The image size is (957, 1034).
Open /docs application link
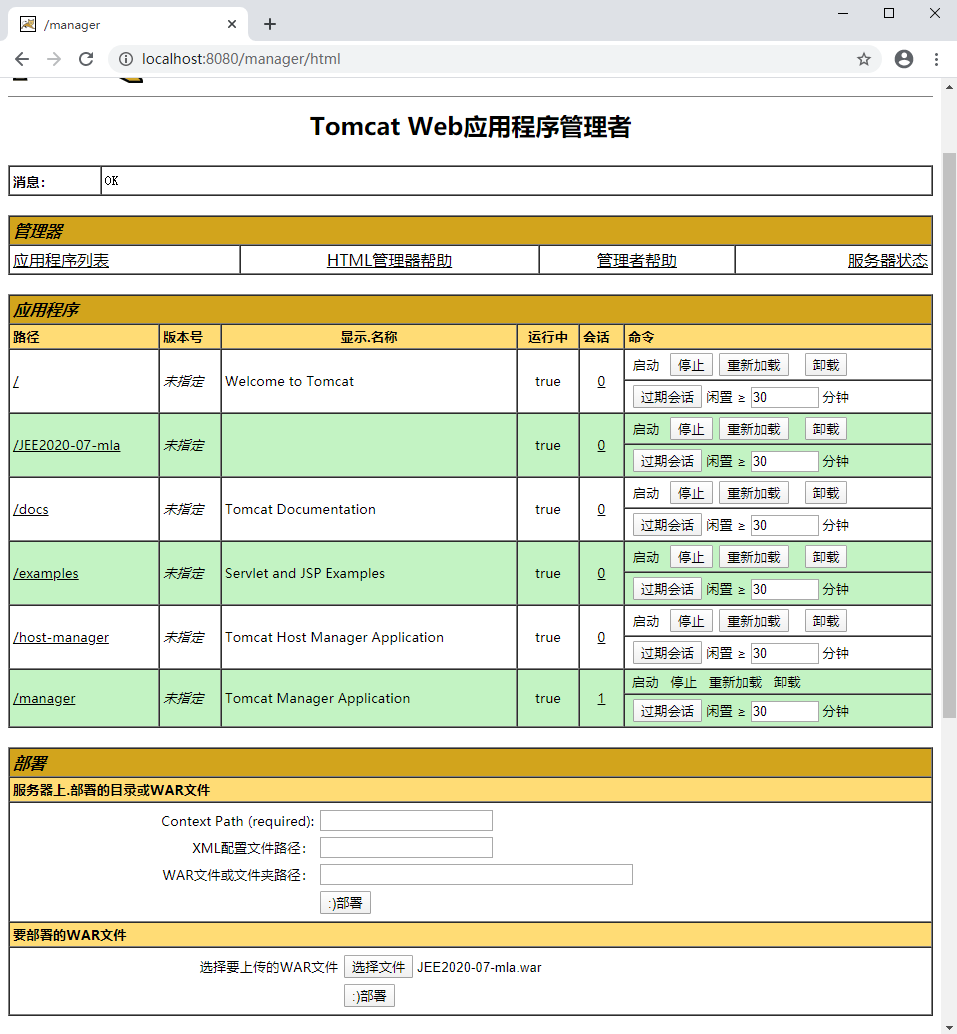pyautogui.click(x=31, y=509)
